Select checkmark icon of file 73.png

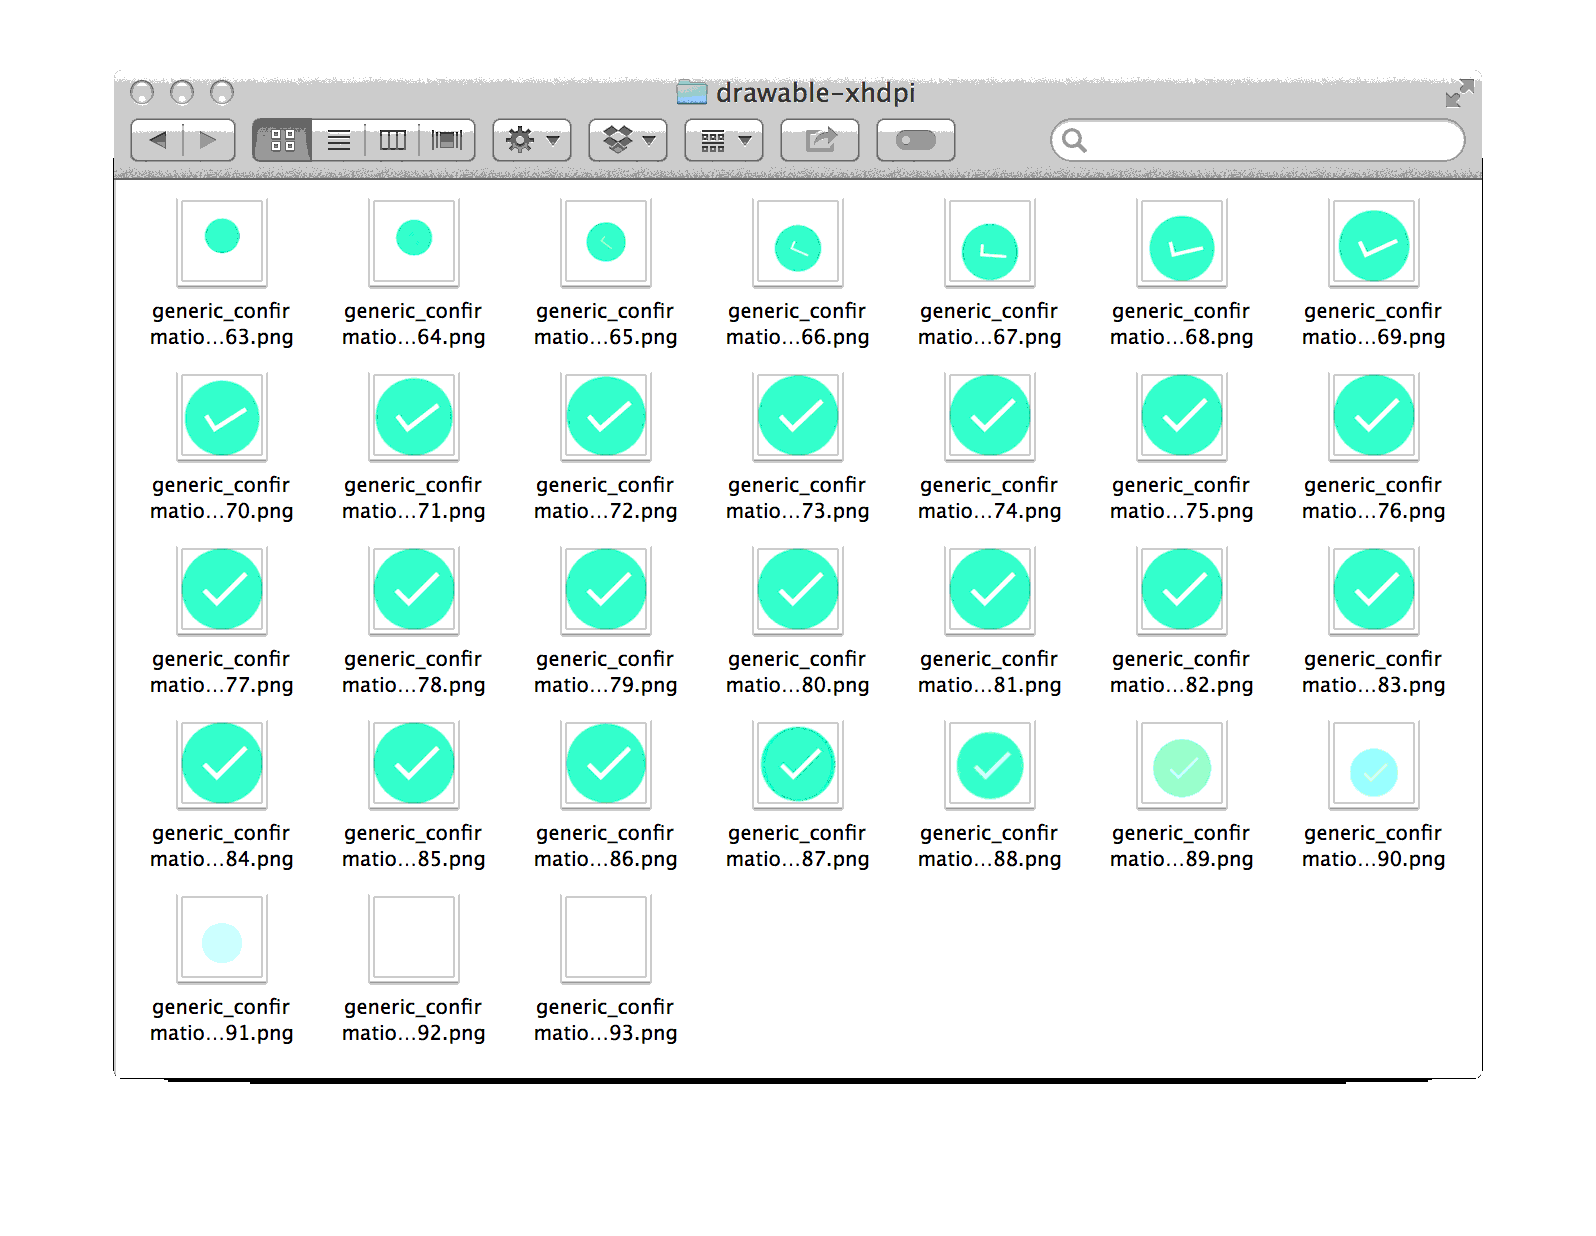[798, 417]
